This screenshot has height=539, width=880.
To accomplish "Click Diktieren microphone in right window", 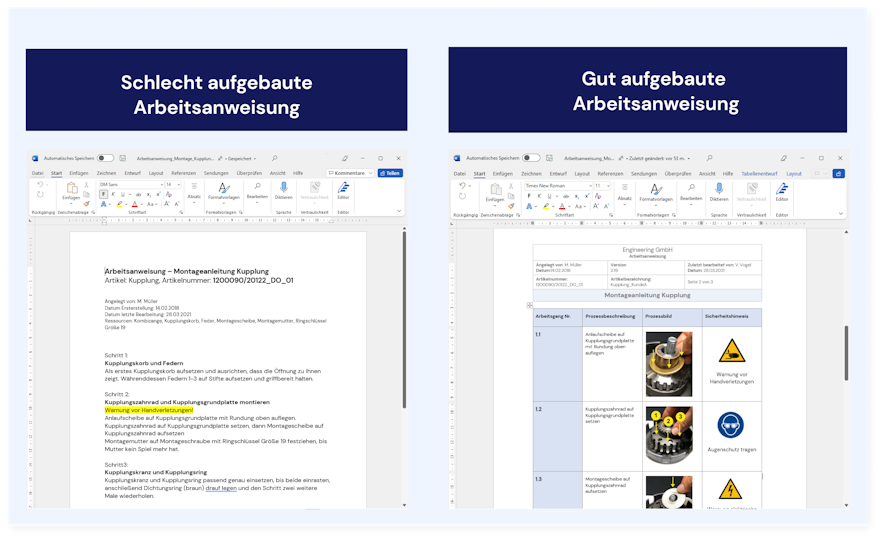I will [x=719, y=192].
